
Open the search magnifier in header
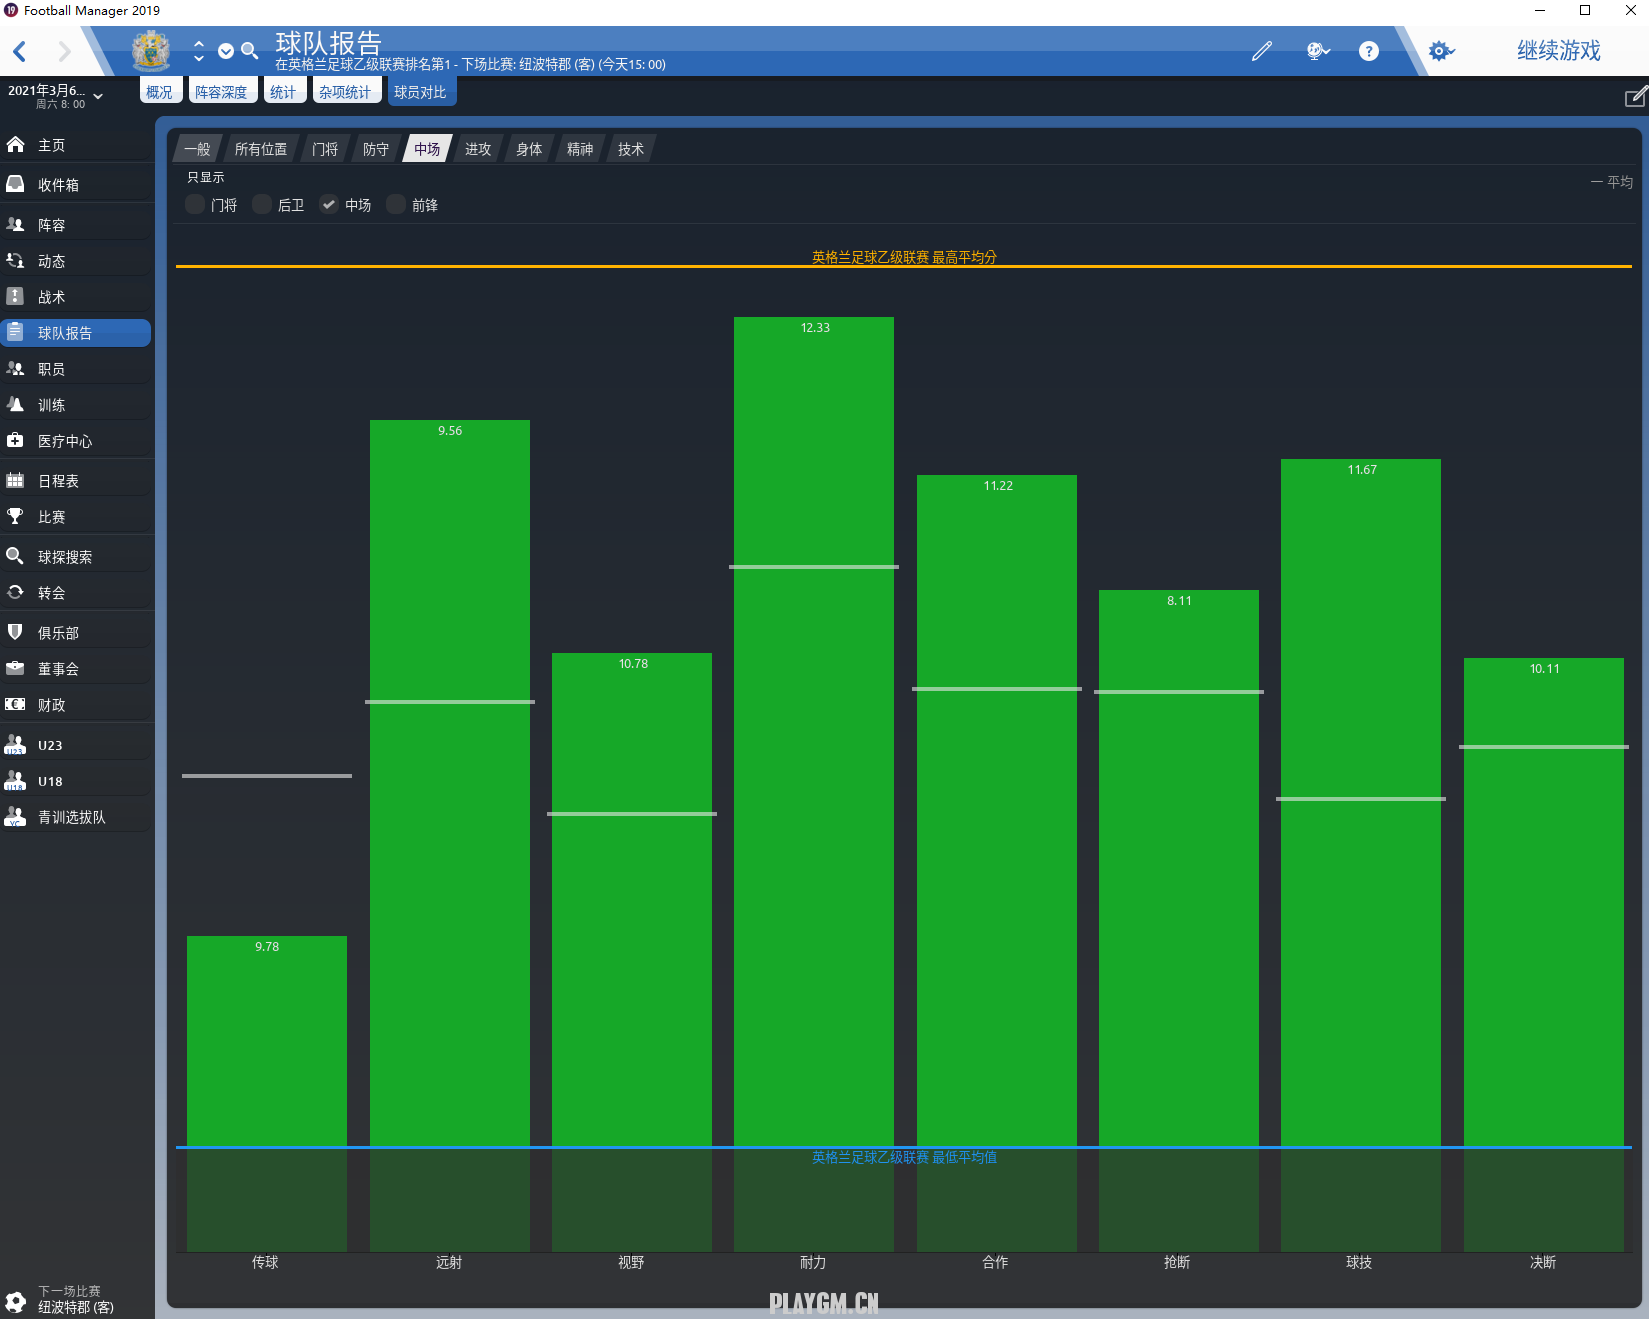point(250,51)
